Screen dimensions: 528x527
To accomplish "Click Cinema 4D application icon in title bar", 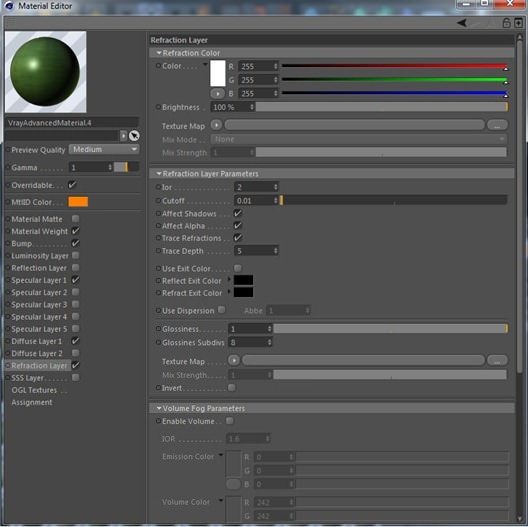I will click(9, 6).
